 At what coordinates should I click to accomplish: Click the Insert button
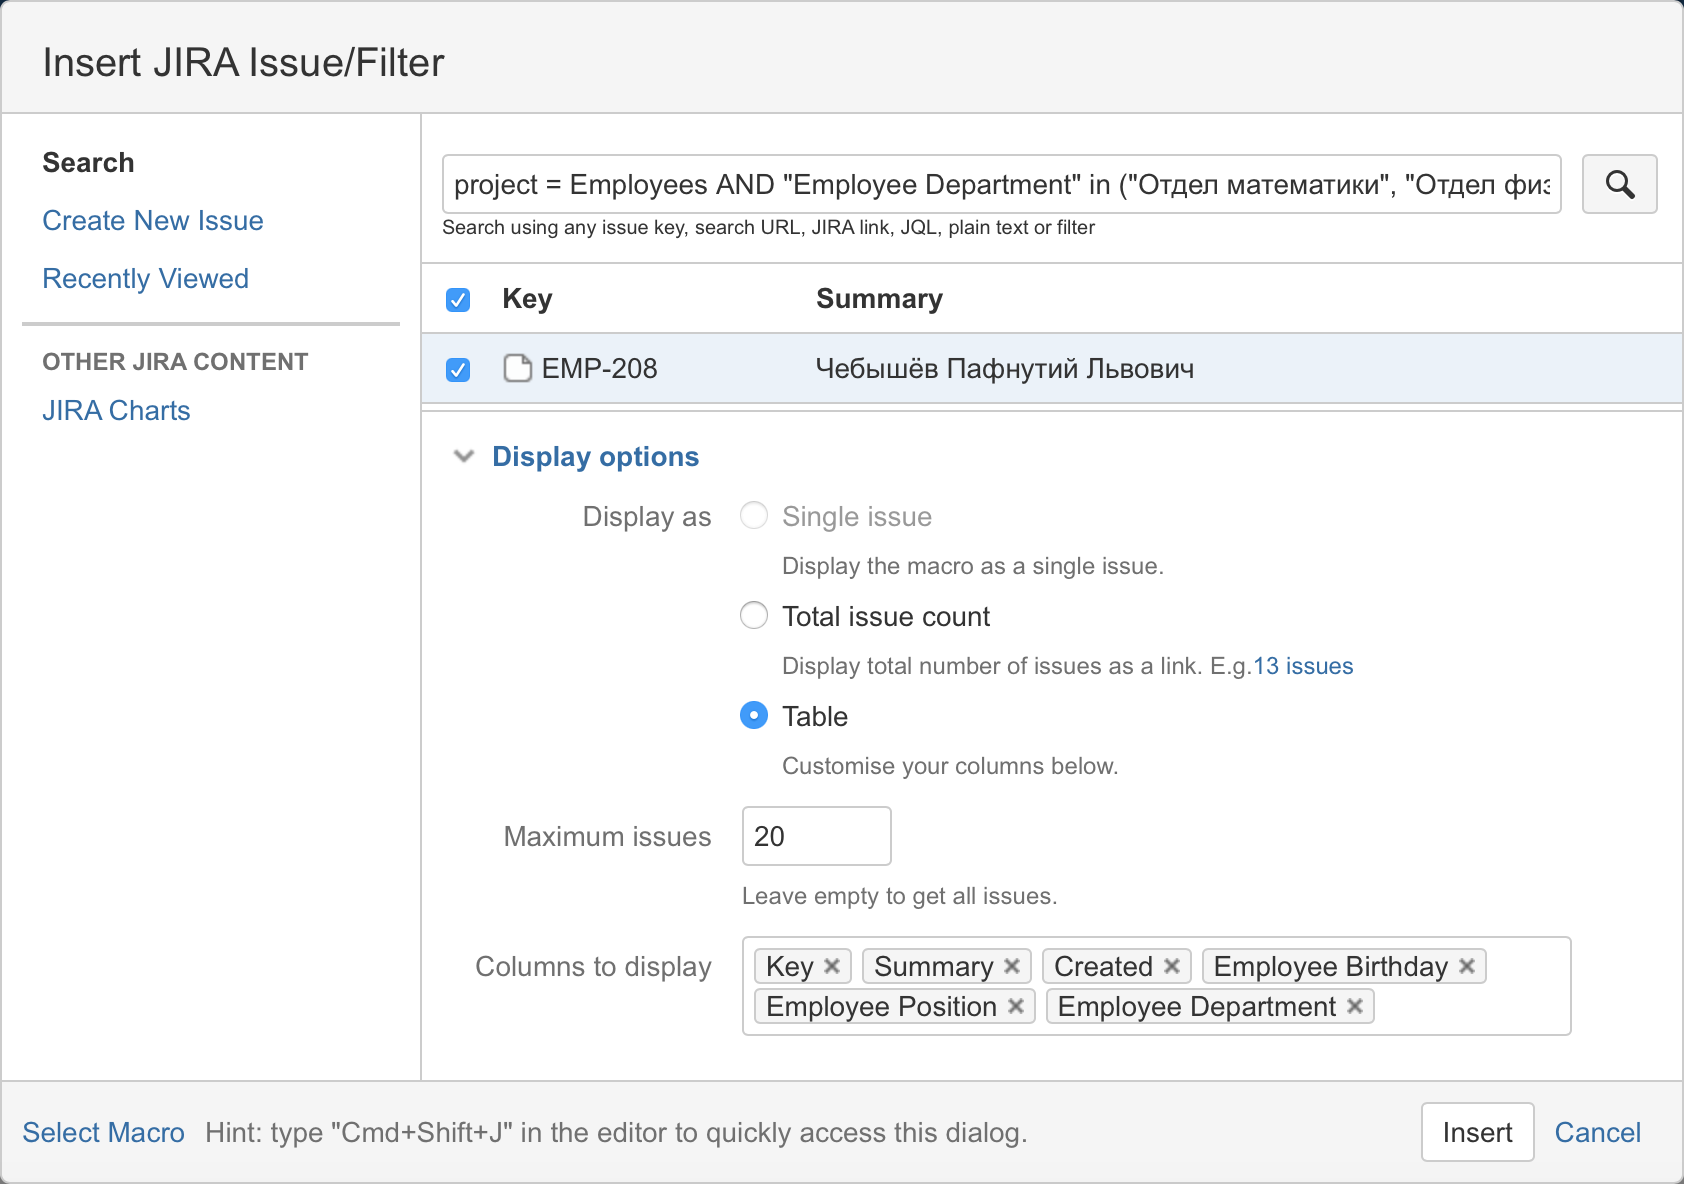tap(1477, 1132)
